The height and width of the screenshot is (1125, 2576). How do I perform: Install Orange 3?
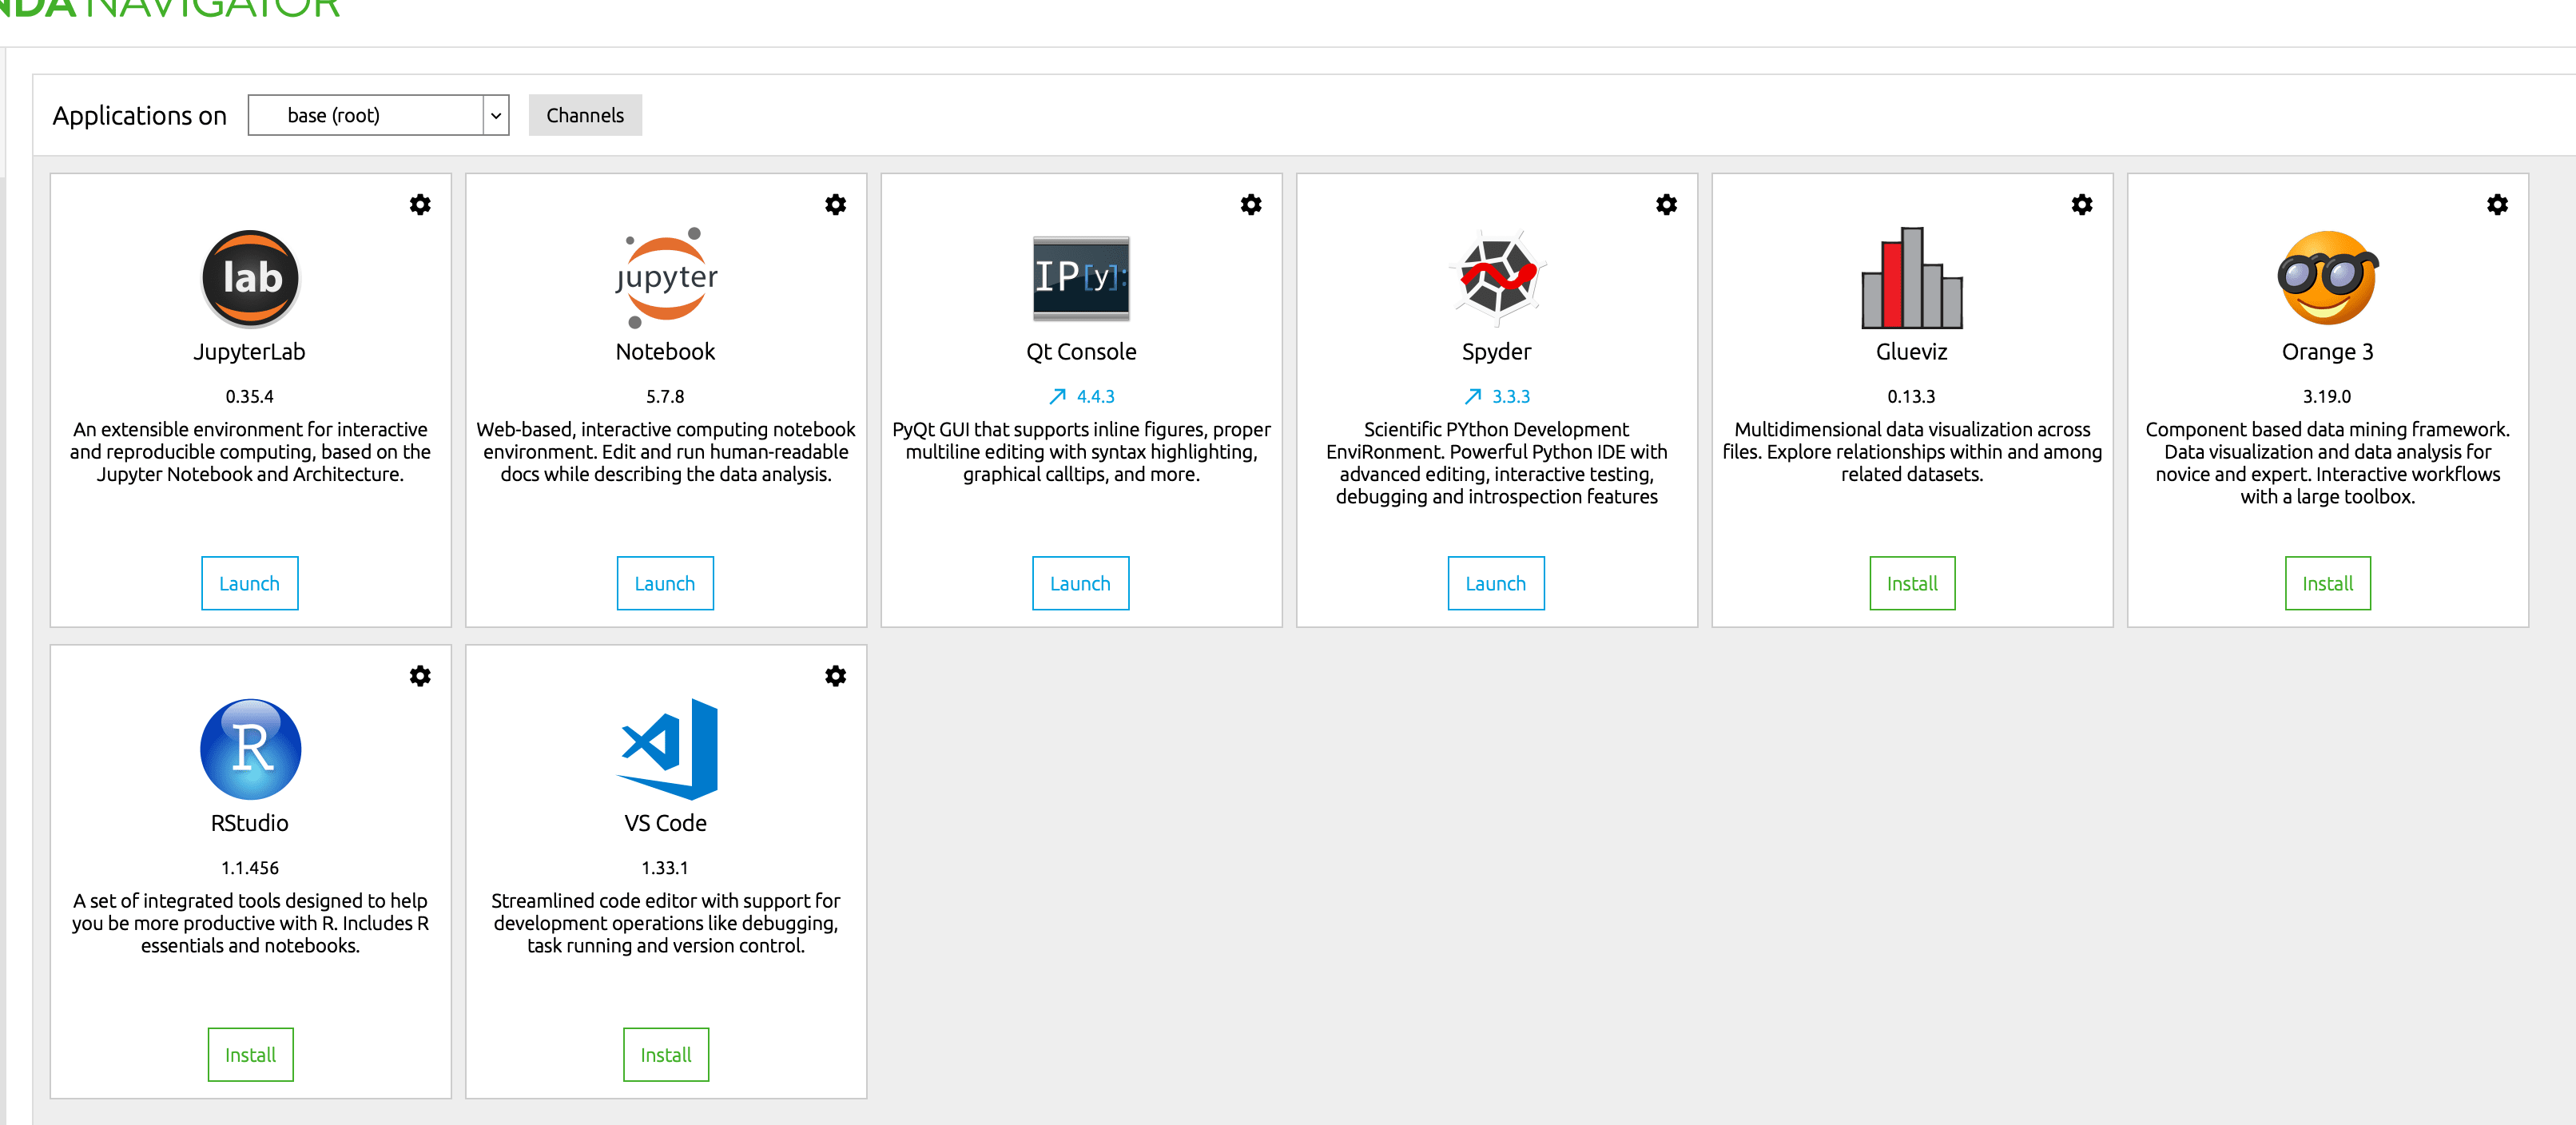pyautogui.click(x=2328, y=583)
